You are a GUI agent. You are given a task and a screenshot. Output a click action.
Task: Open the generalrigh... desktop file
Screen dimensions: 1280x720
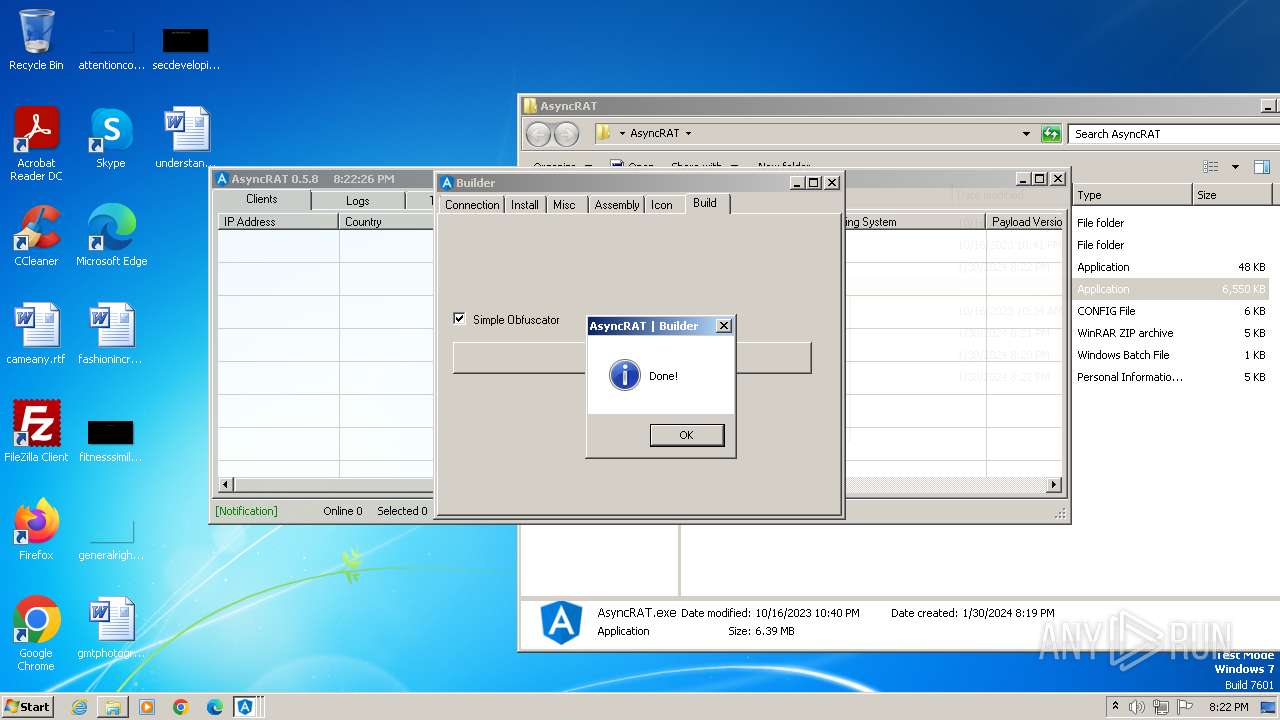[x=111, y=540]
